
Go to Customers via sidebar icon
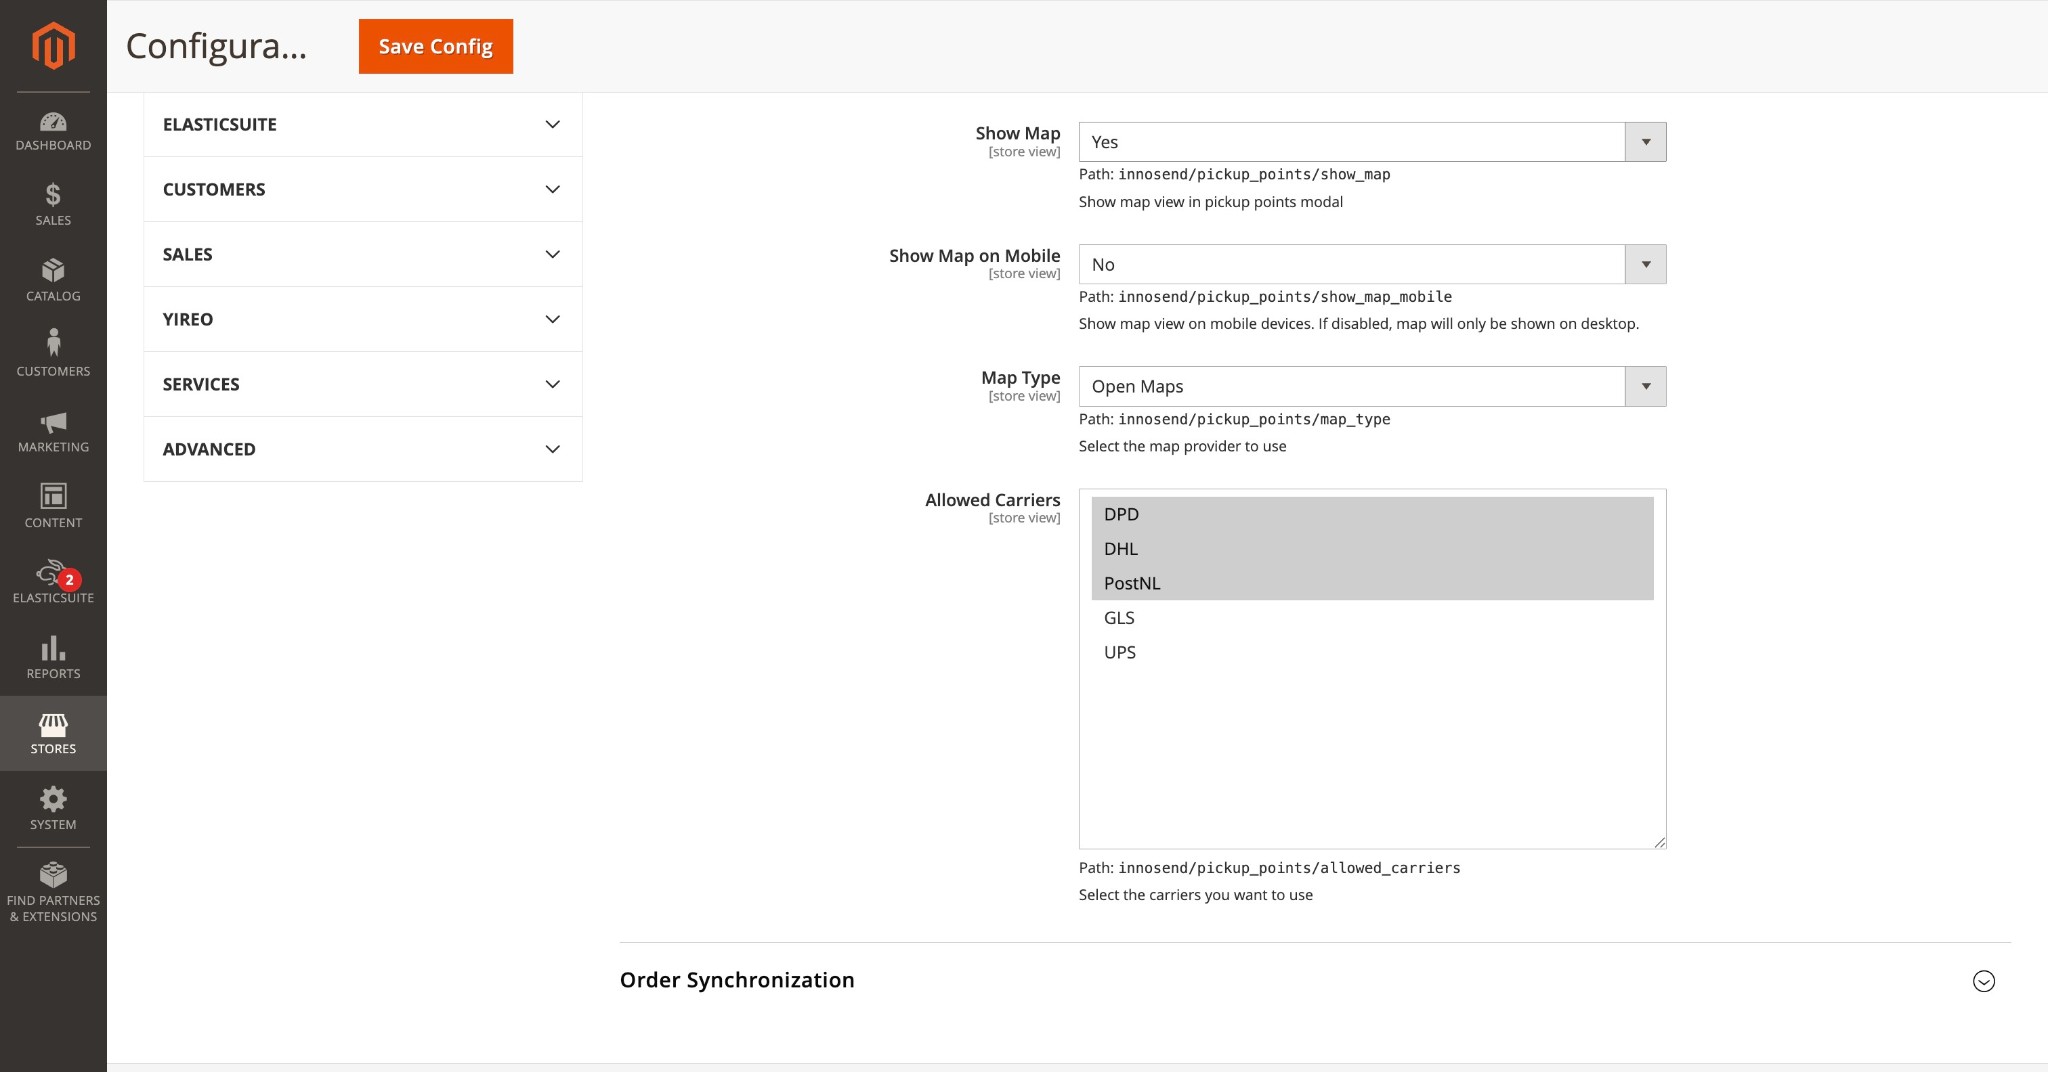[53, 355]
